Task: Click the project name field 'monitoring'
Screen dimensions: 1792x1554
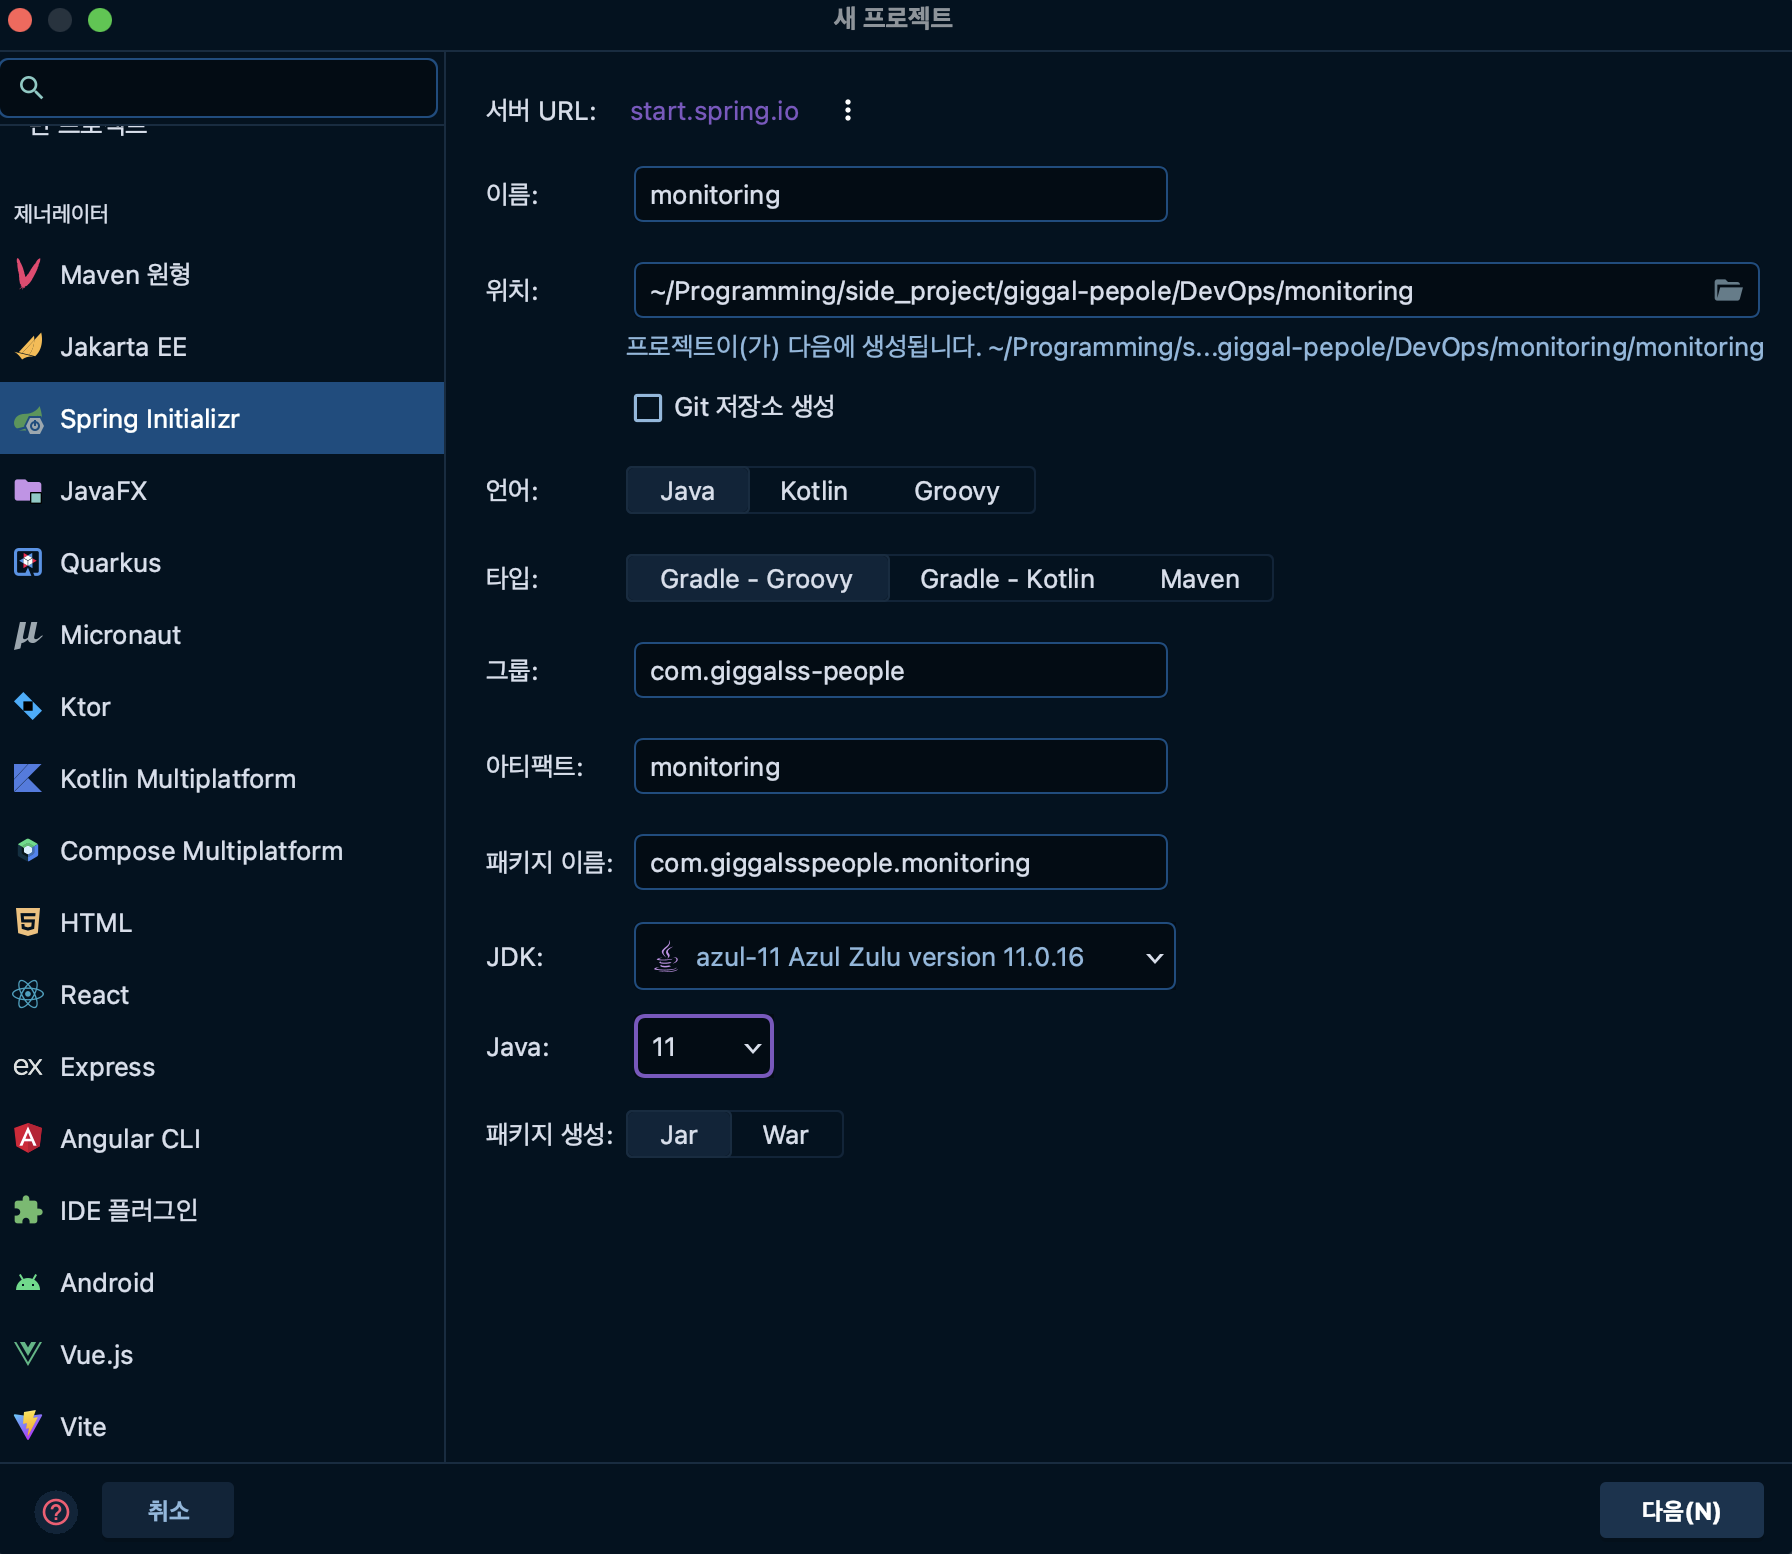Action: click(x=900, y=195)
